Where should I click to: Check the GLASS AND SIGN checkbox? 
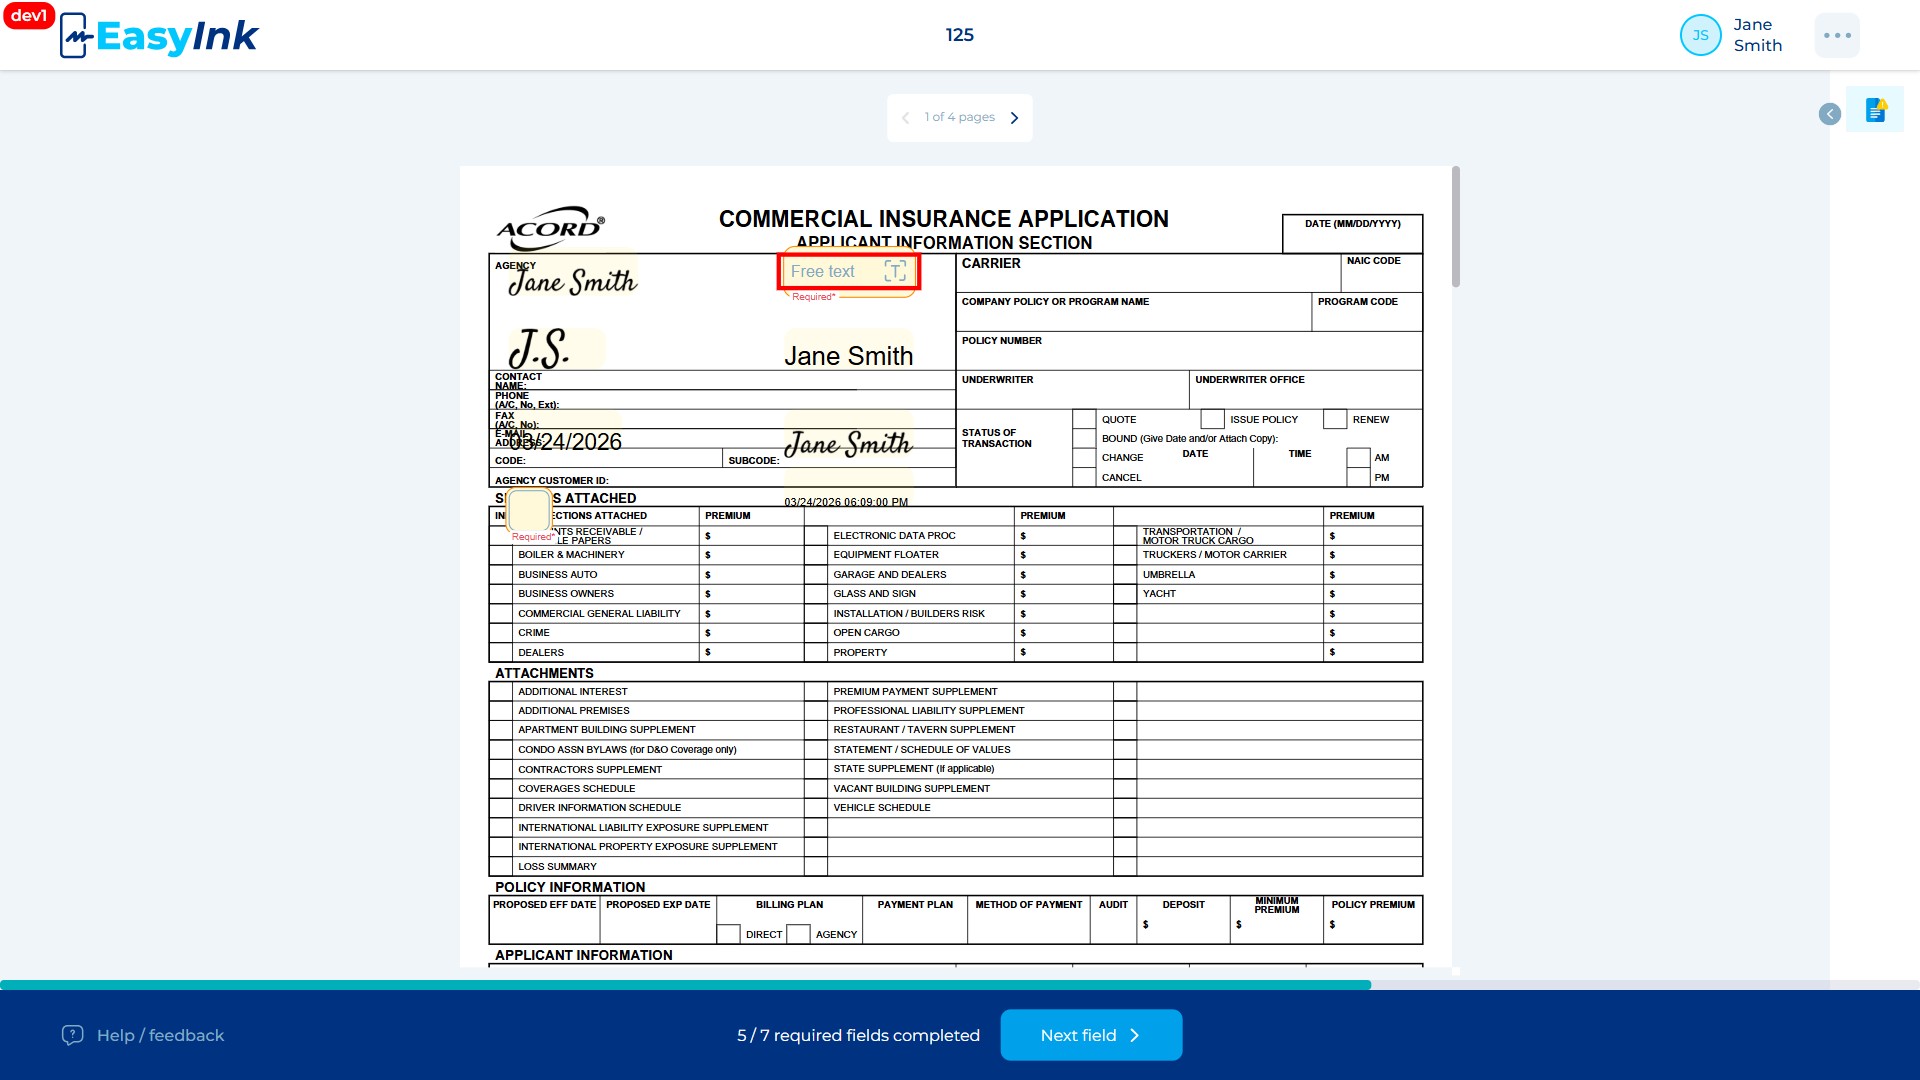pyautogui.click(x=816, y=594)
